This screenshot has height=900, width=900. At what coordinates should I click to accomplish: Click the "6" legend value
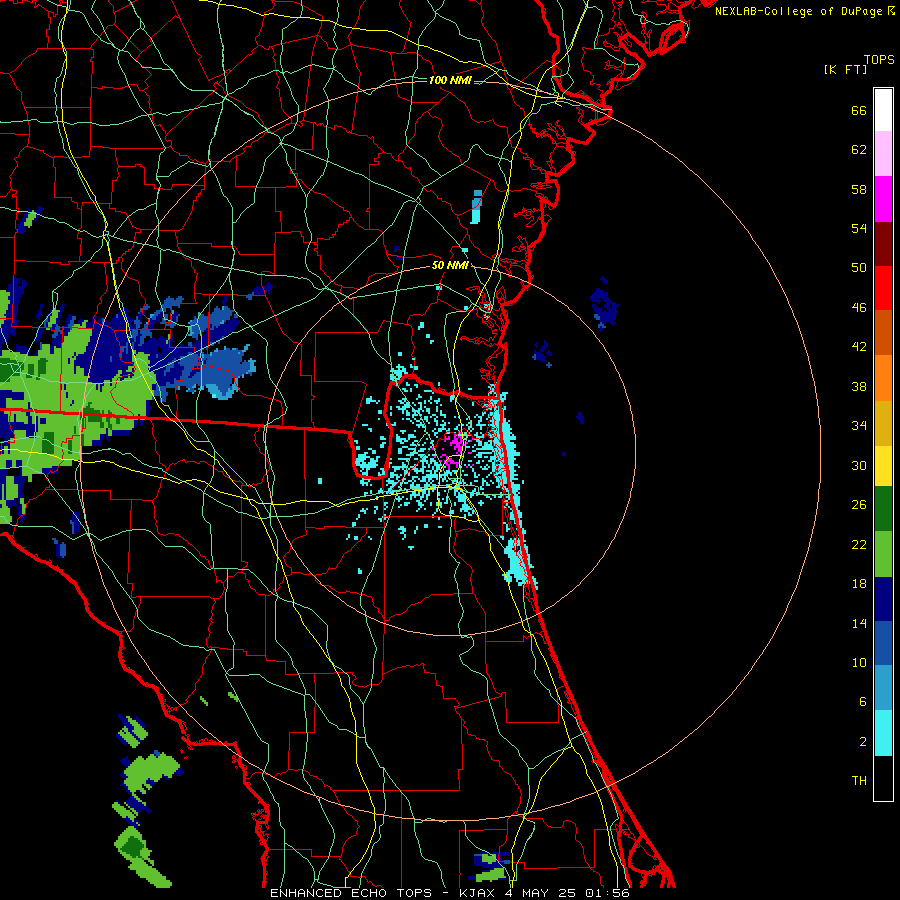pos(863,702)
